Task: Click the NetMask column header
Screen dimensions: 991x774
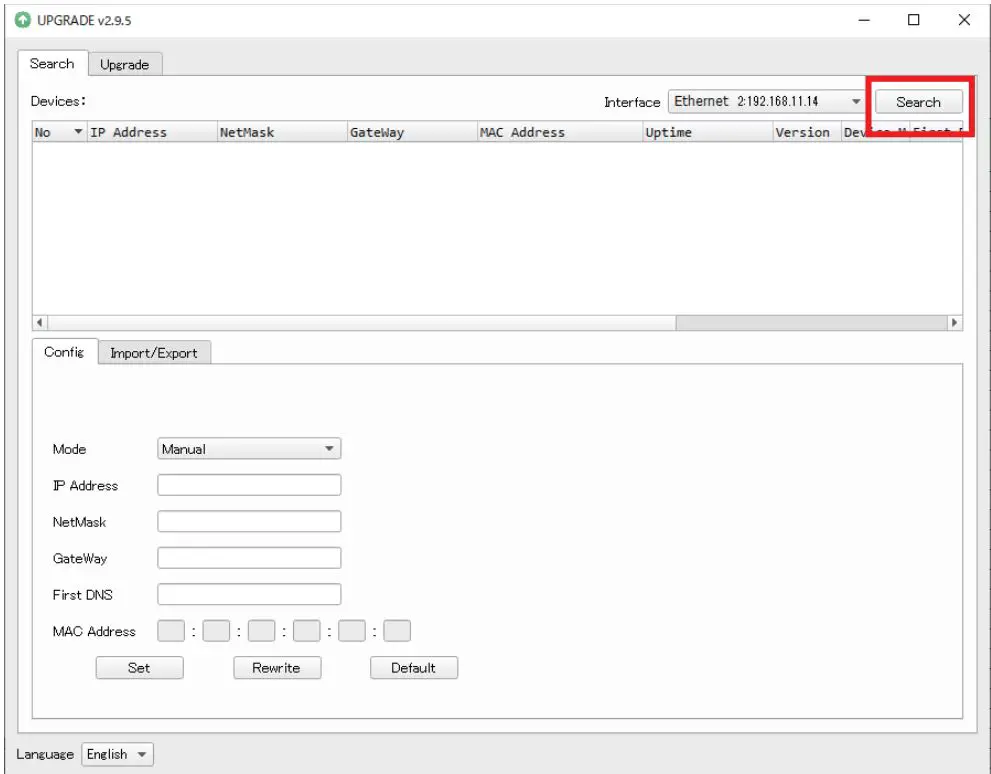Action: tap(283, 132)
